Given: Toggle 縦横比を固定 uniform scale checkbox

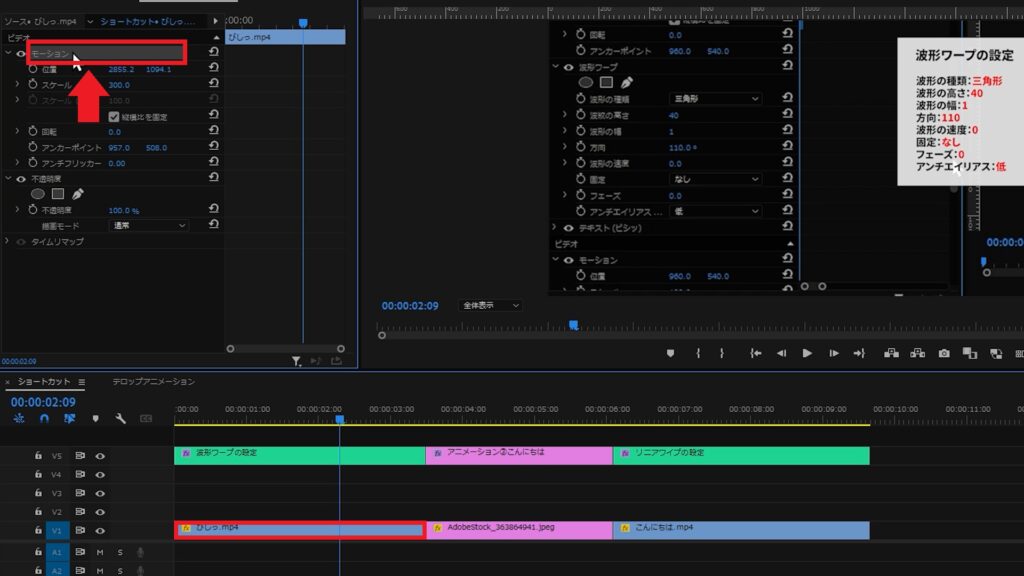Looking at the screenshot, I should pyautogui.click(x=114, y=117).
